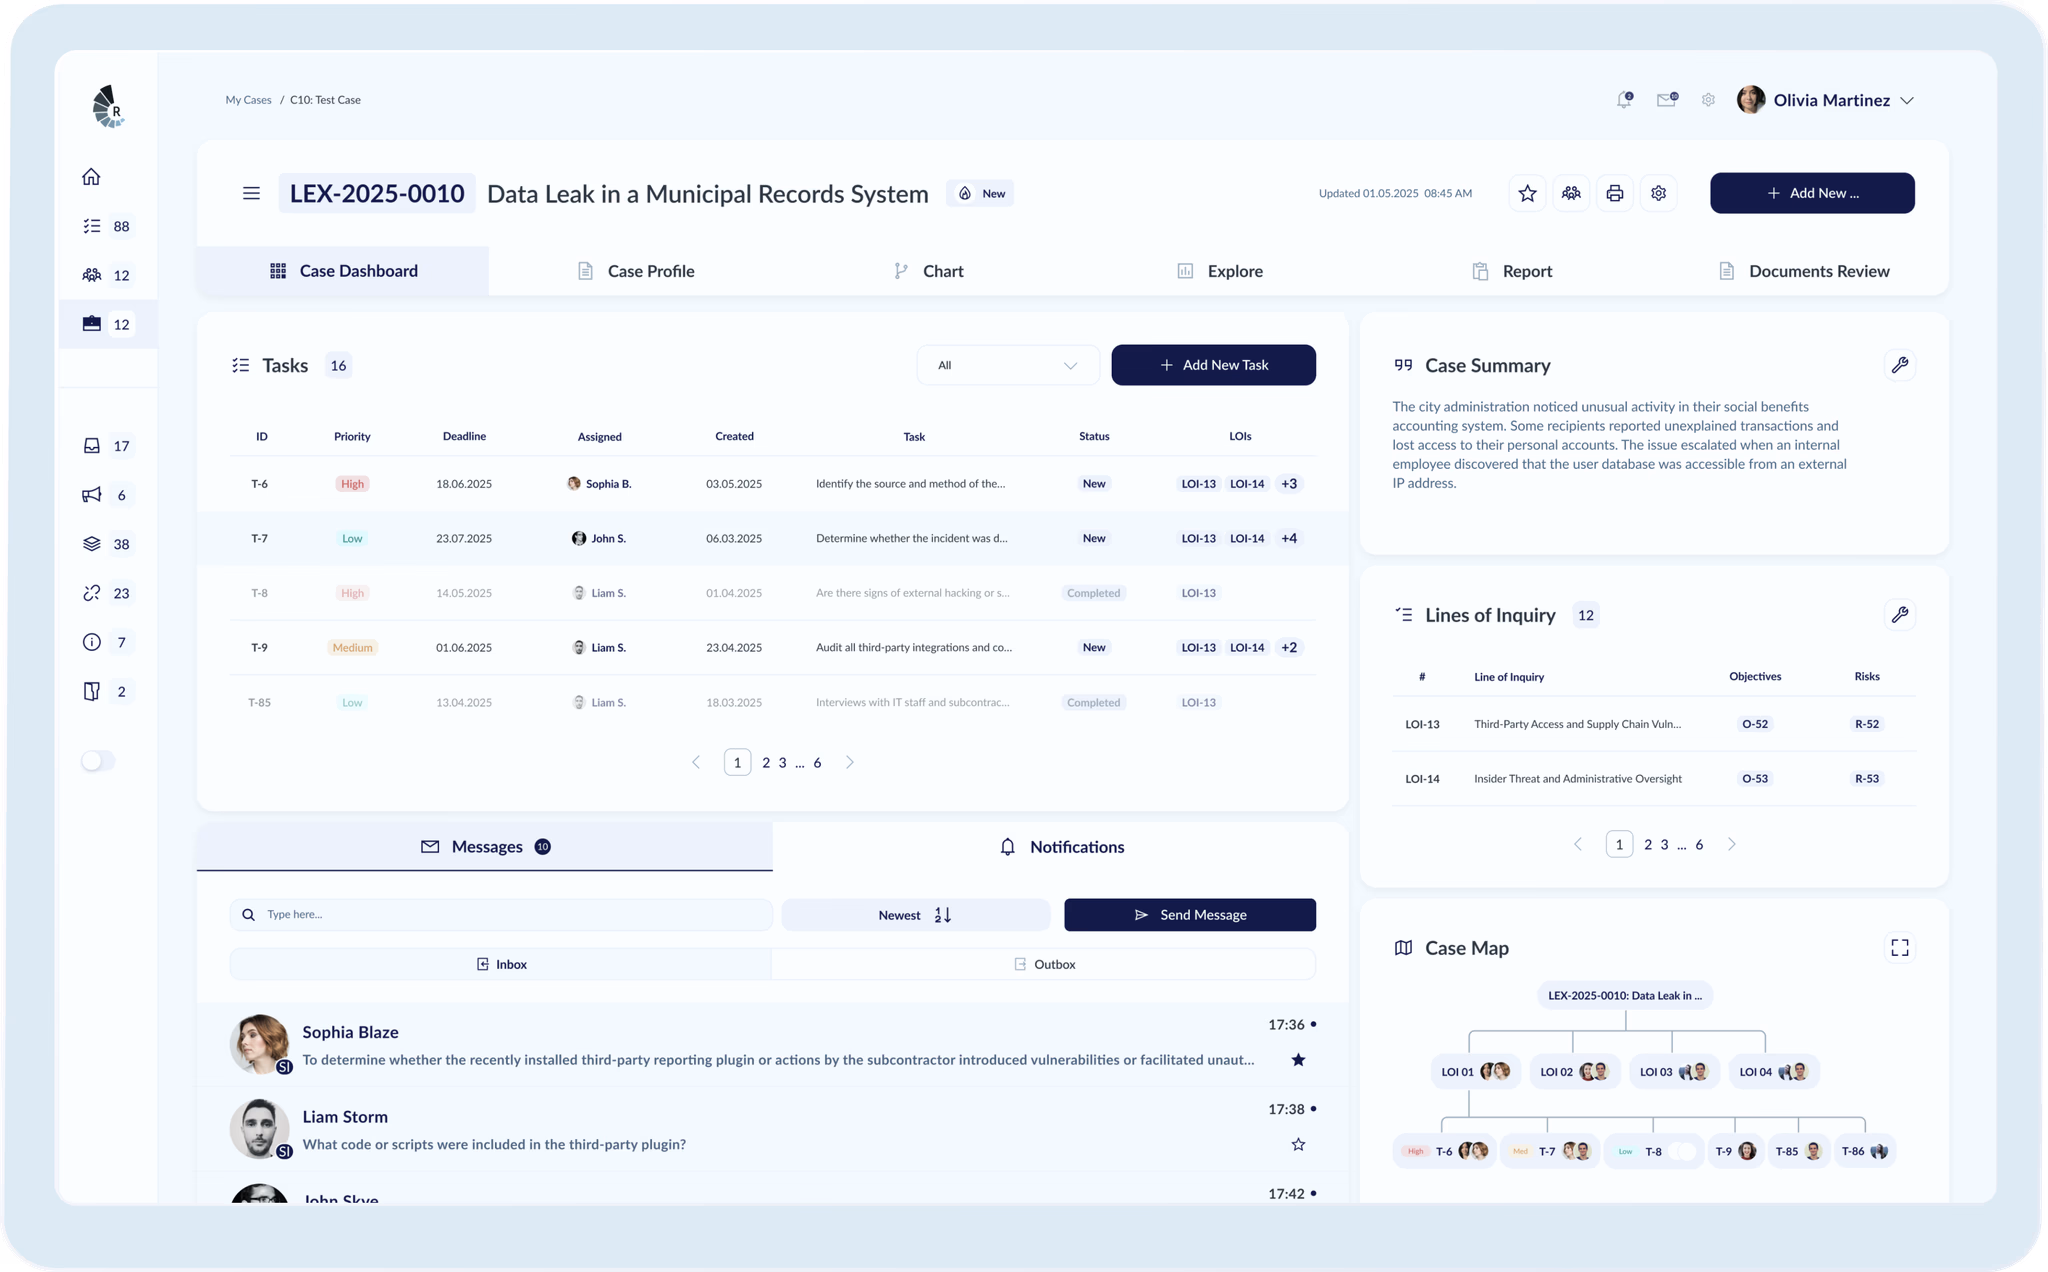Expand +4 more LOIs on task T-7
Viewport: 2048px width, 1272px height.
click(x=1289, y=538)
